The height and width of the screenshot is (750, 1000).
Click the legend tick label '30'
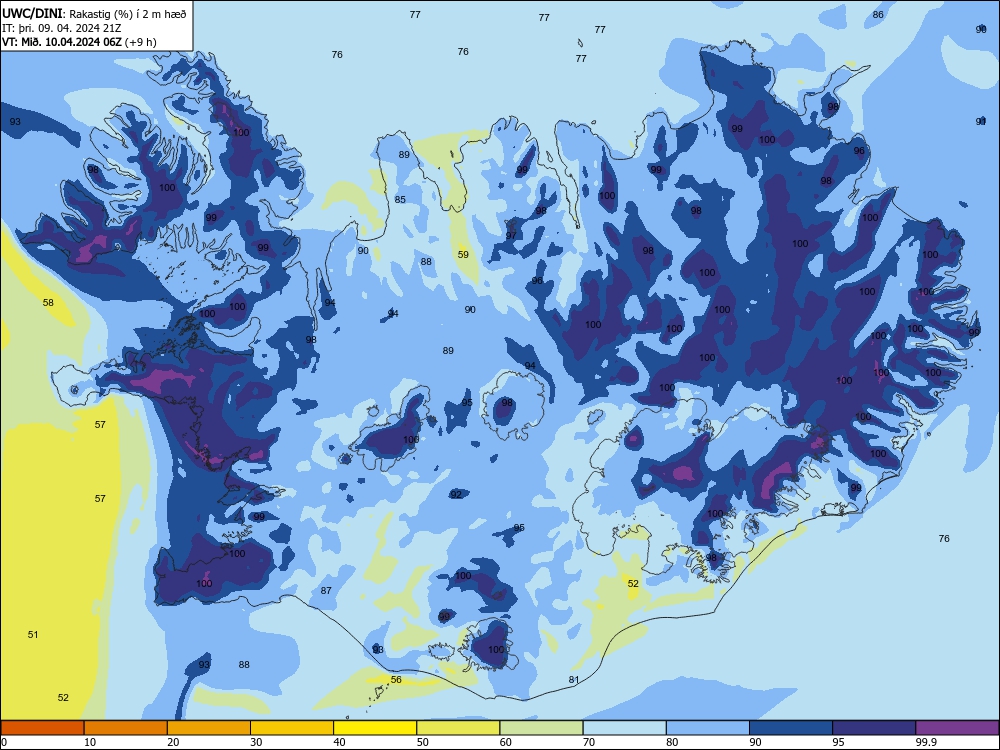[256, 742]
